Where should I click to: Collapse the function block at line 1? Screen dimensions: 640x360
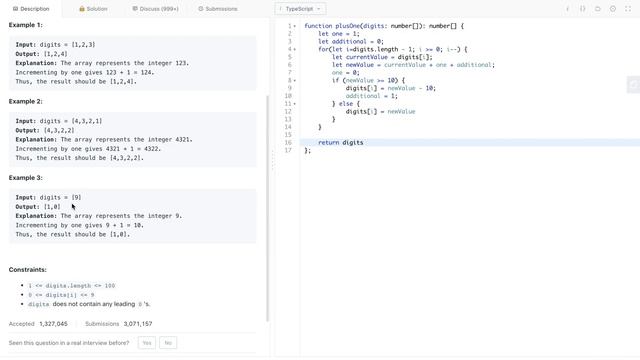click(x=295, y=26)
